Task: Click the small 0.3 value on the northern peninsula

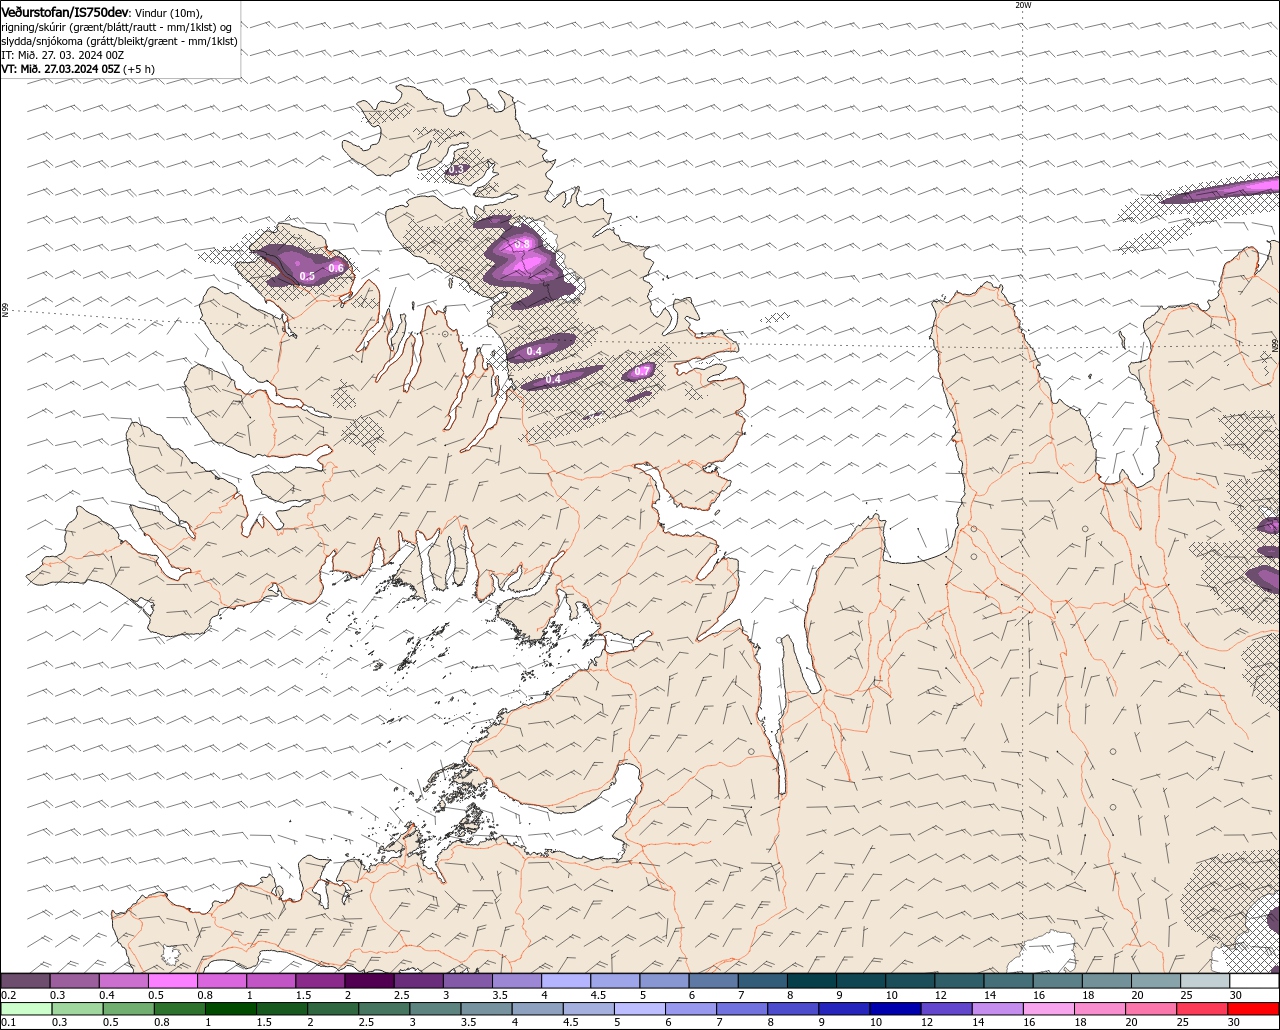Action: click(x=456, y=169)
